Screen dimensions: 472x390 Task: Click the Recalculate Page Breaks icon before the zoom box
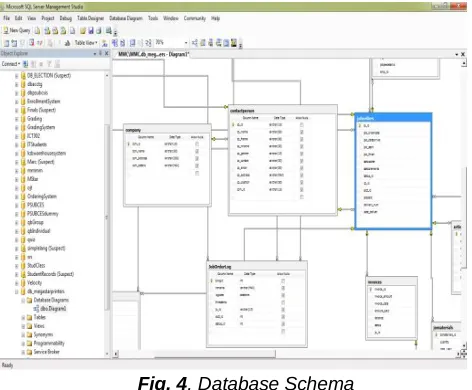[x=148, y=43]
